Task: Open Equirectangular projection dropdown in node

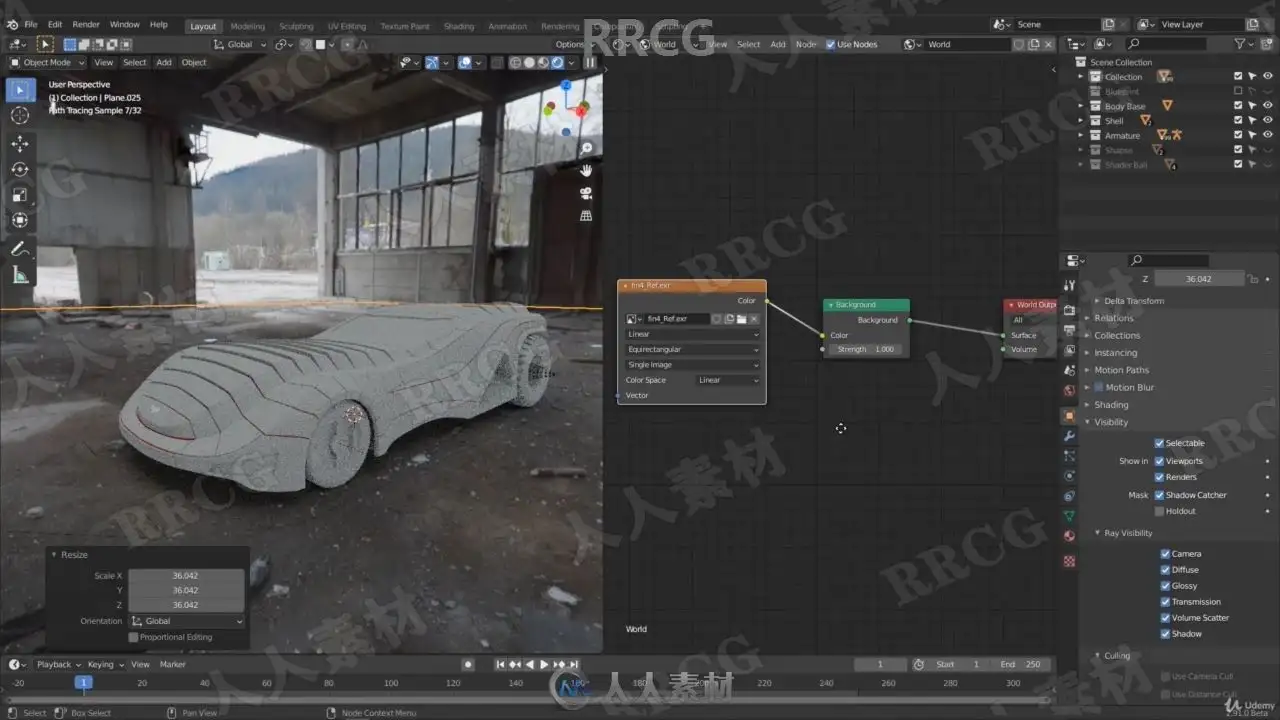Action: pyautogui.click(x=692, y=349)
